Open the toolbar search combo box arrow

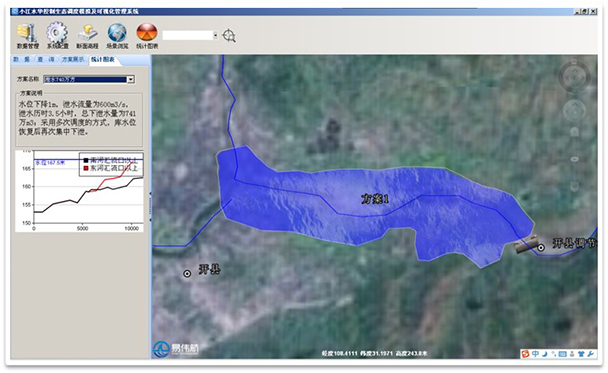(216, 35)
